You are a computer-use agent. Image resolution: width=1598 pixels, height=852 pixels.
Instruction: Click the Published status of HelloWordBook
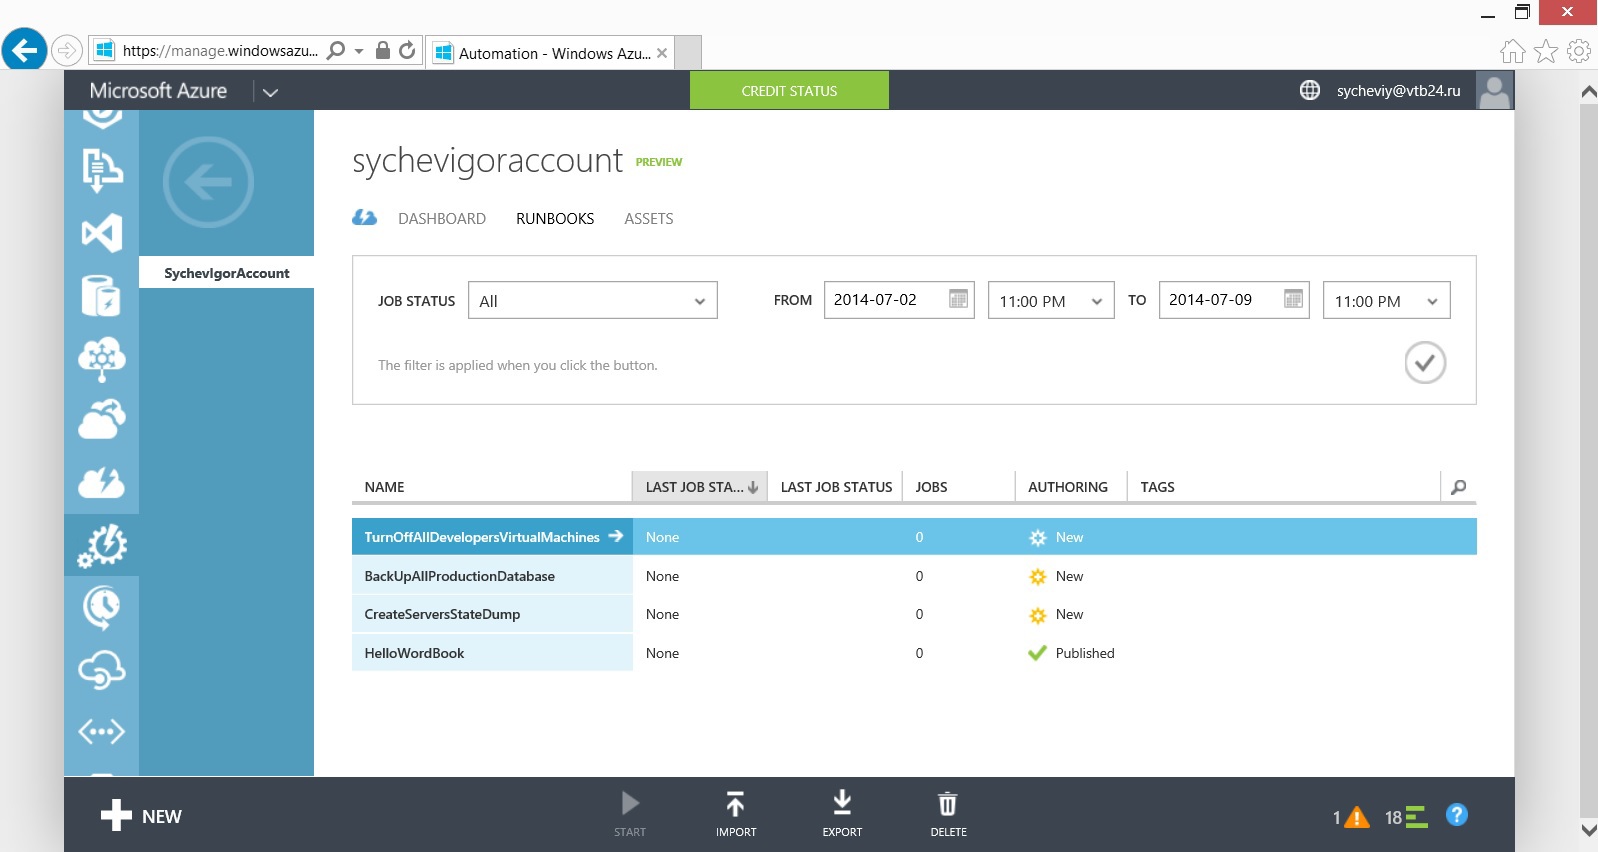(1071, 653)
